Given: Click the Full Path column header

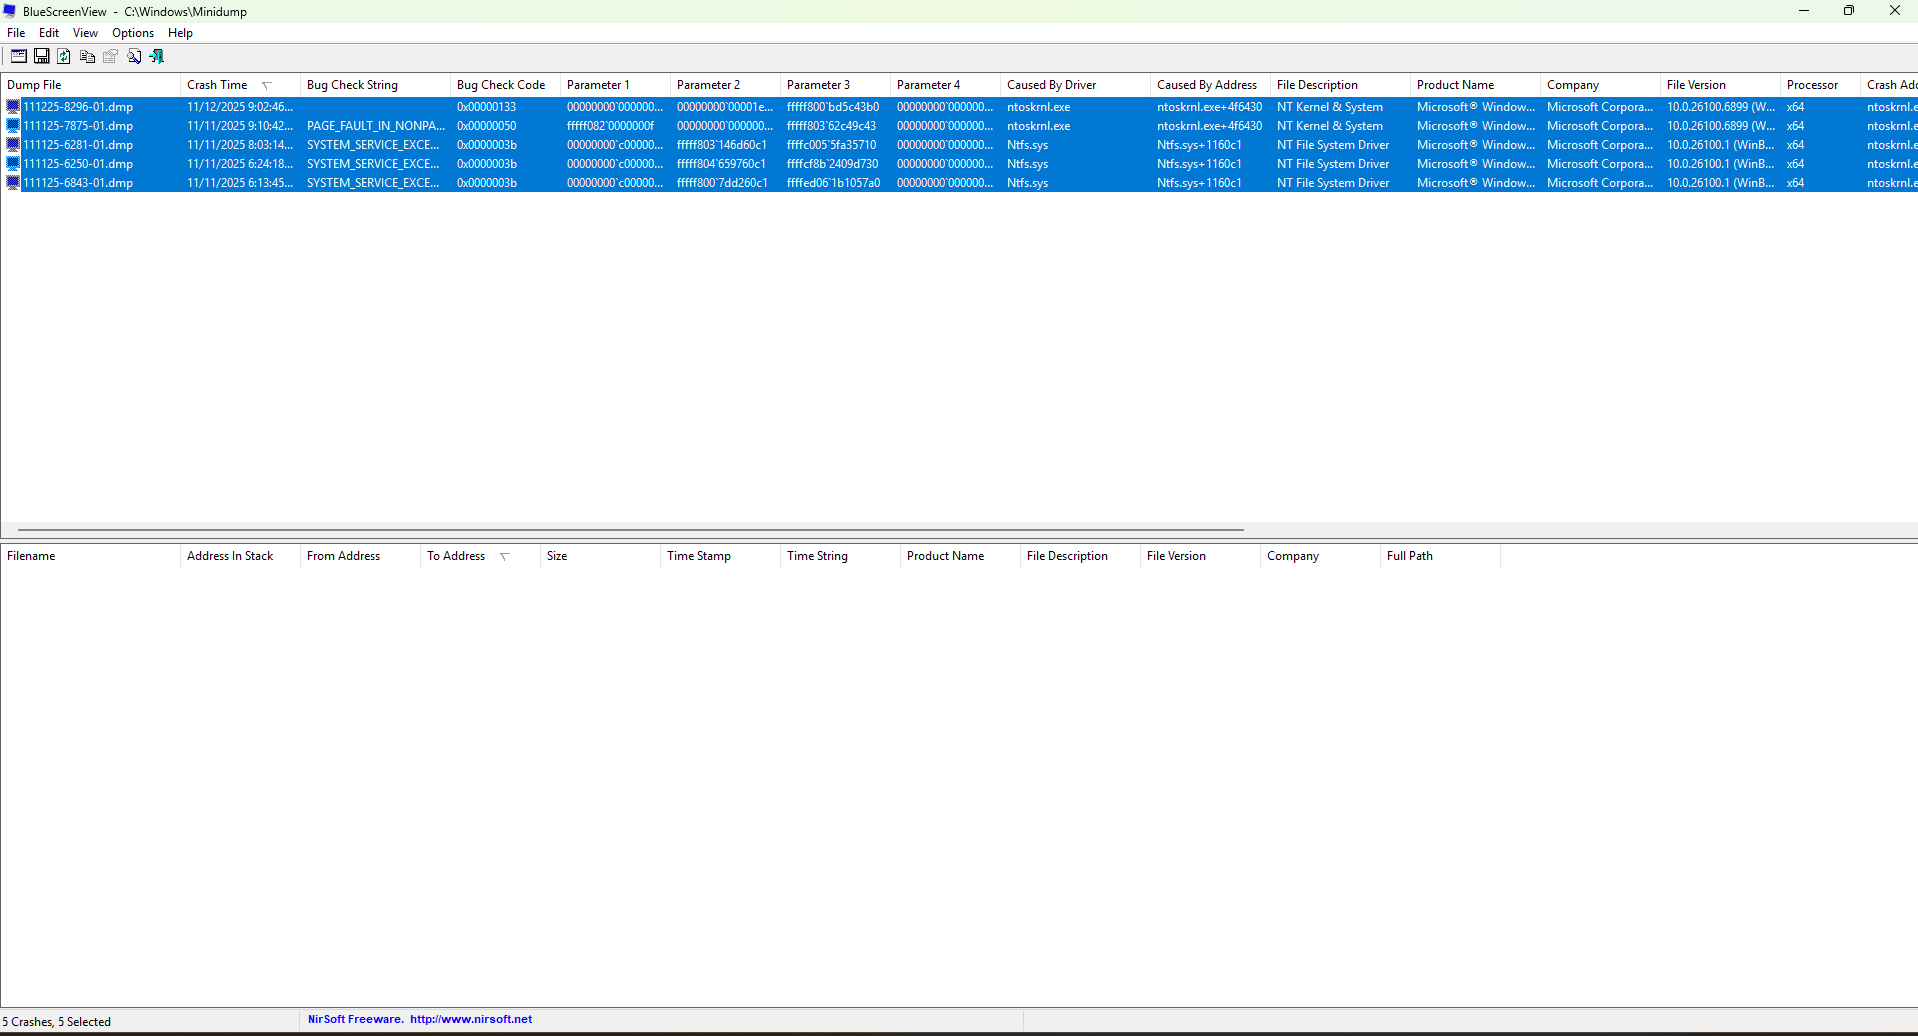Looking at the screenshot, I should coord(1440,556).
